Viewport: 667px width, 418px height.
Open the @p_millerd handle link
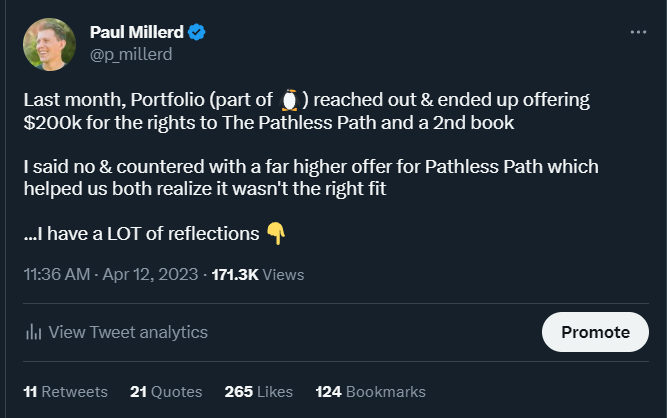pyautogui.click(x=131, y=54)
